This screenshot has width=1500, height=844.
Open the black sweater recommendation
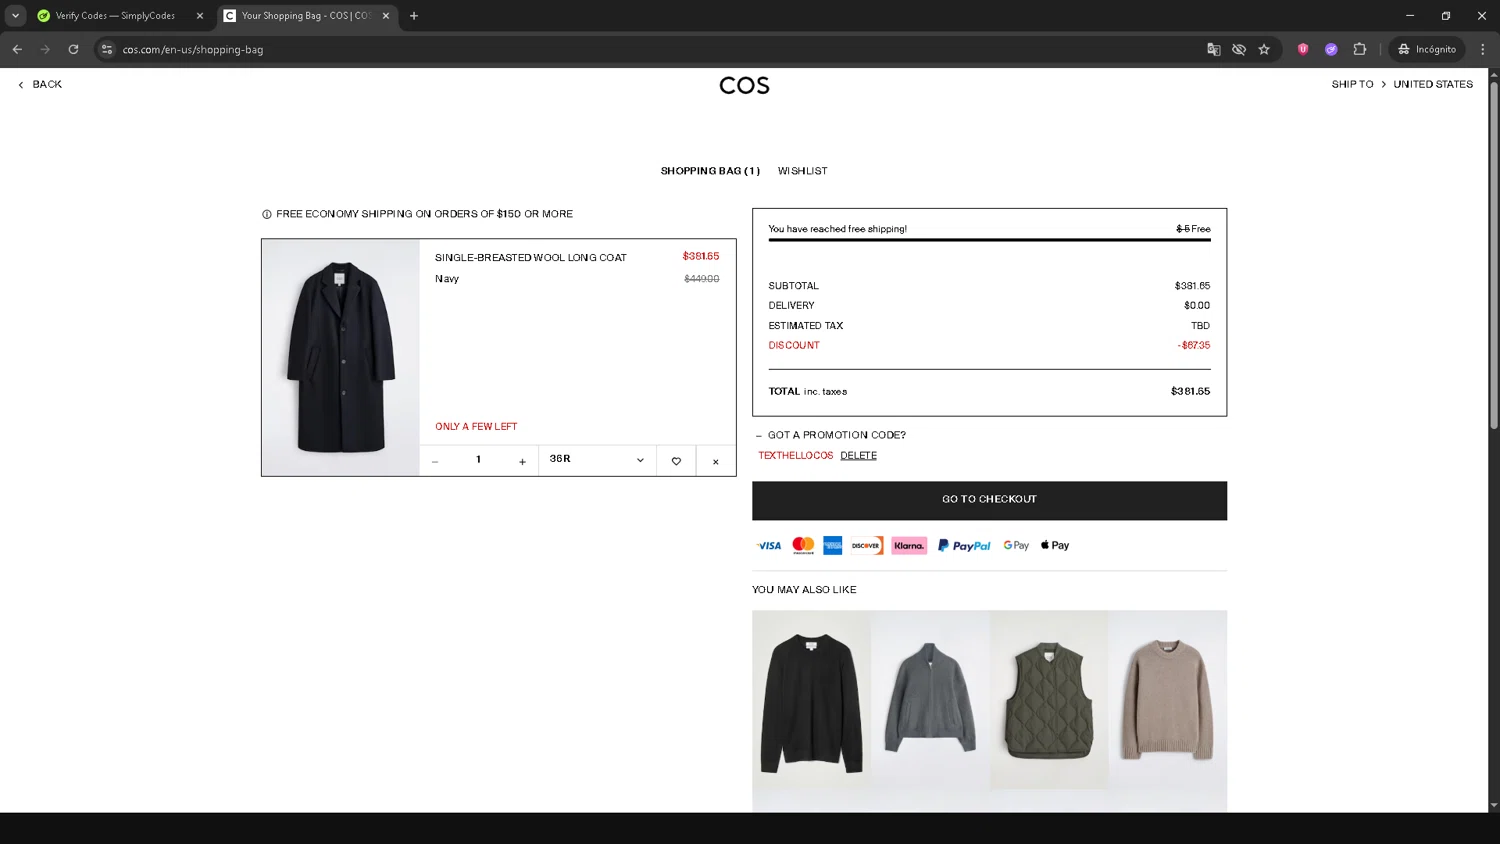pyautogui.click(x=811, y=700)
